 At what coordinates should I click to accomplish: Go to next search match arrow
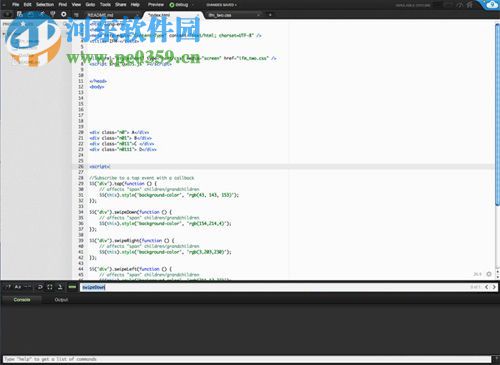click(x=494, y=287)
